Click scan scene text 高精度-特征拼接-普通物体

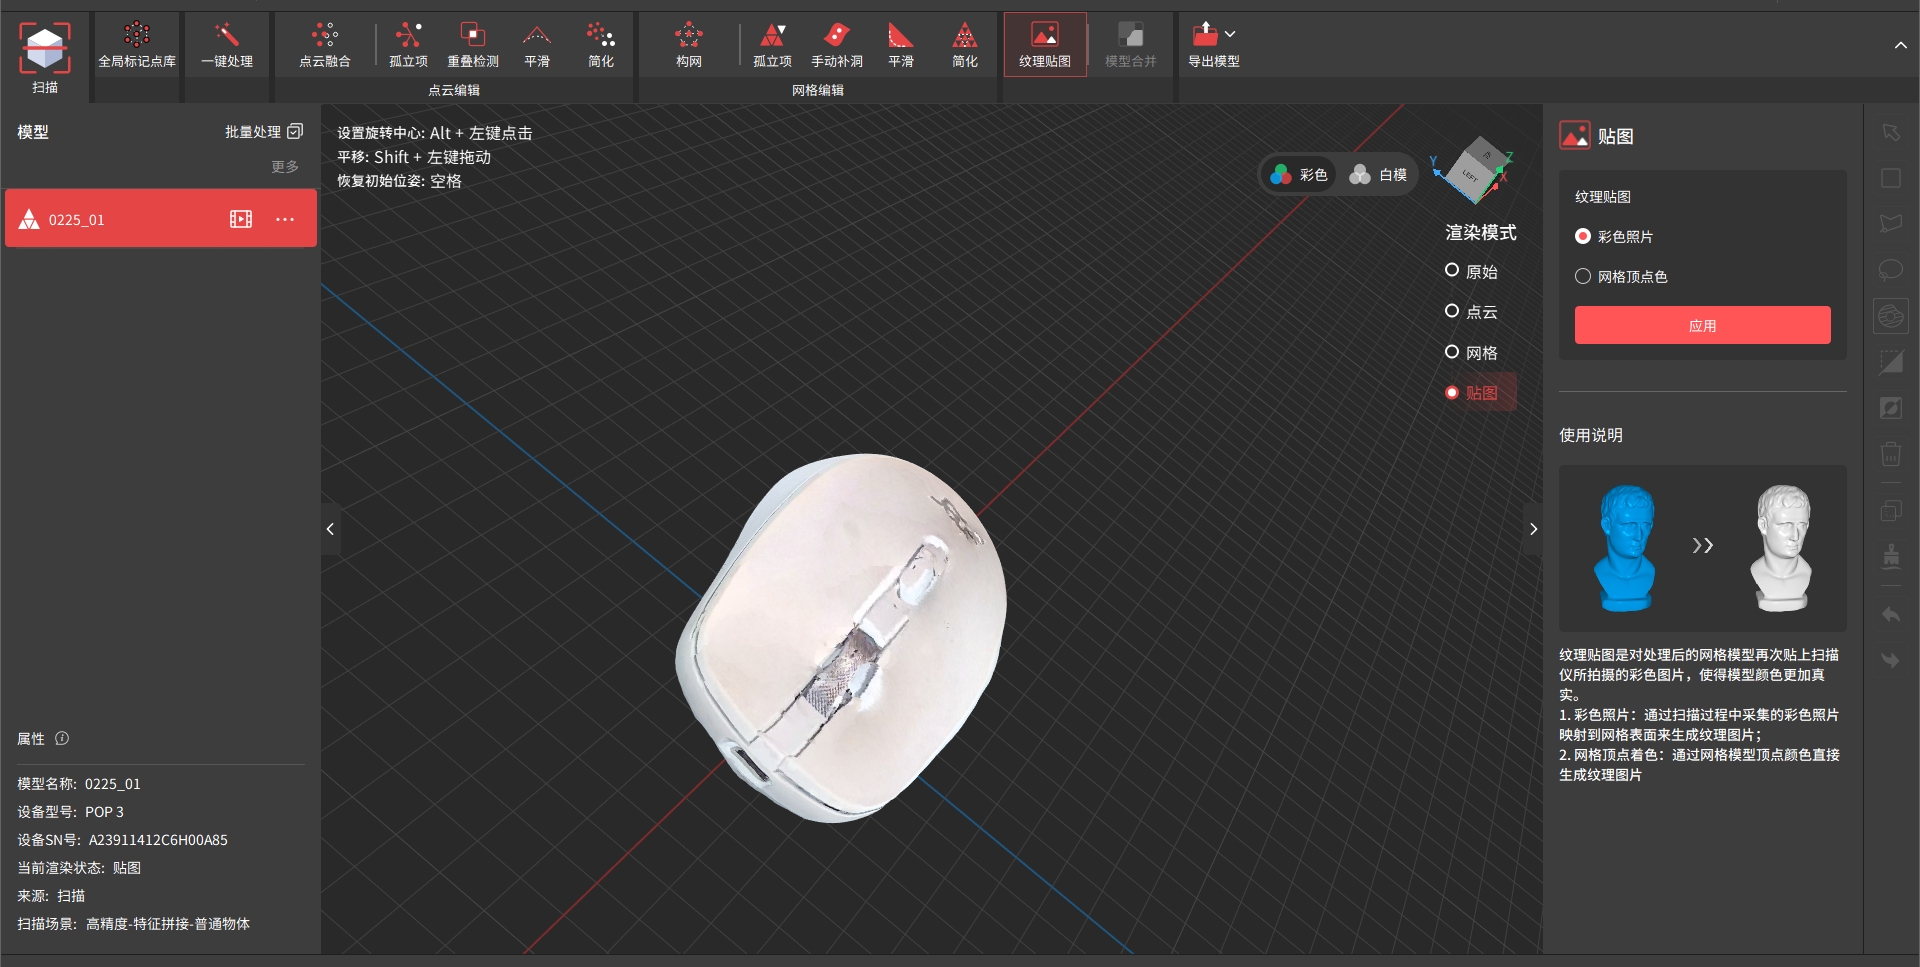coord(168,924)
